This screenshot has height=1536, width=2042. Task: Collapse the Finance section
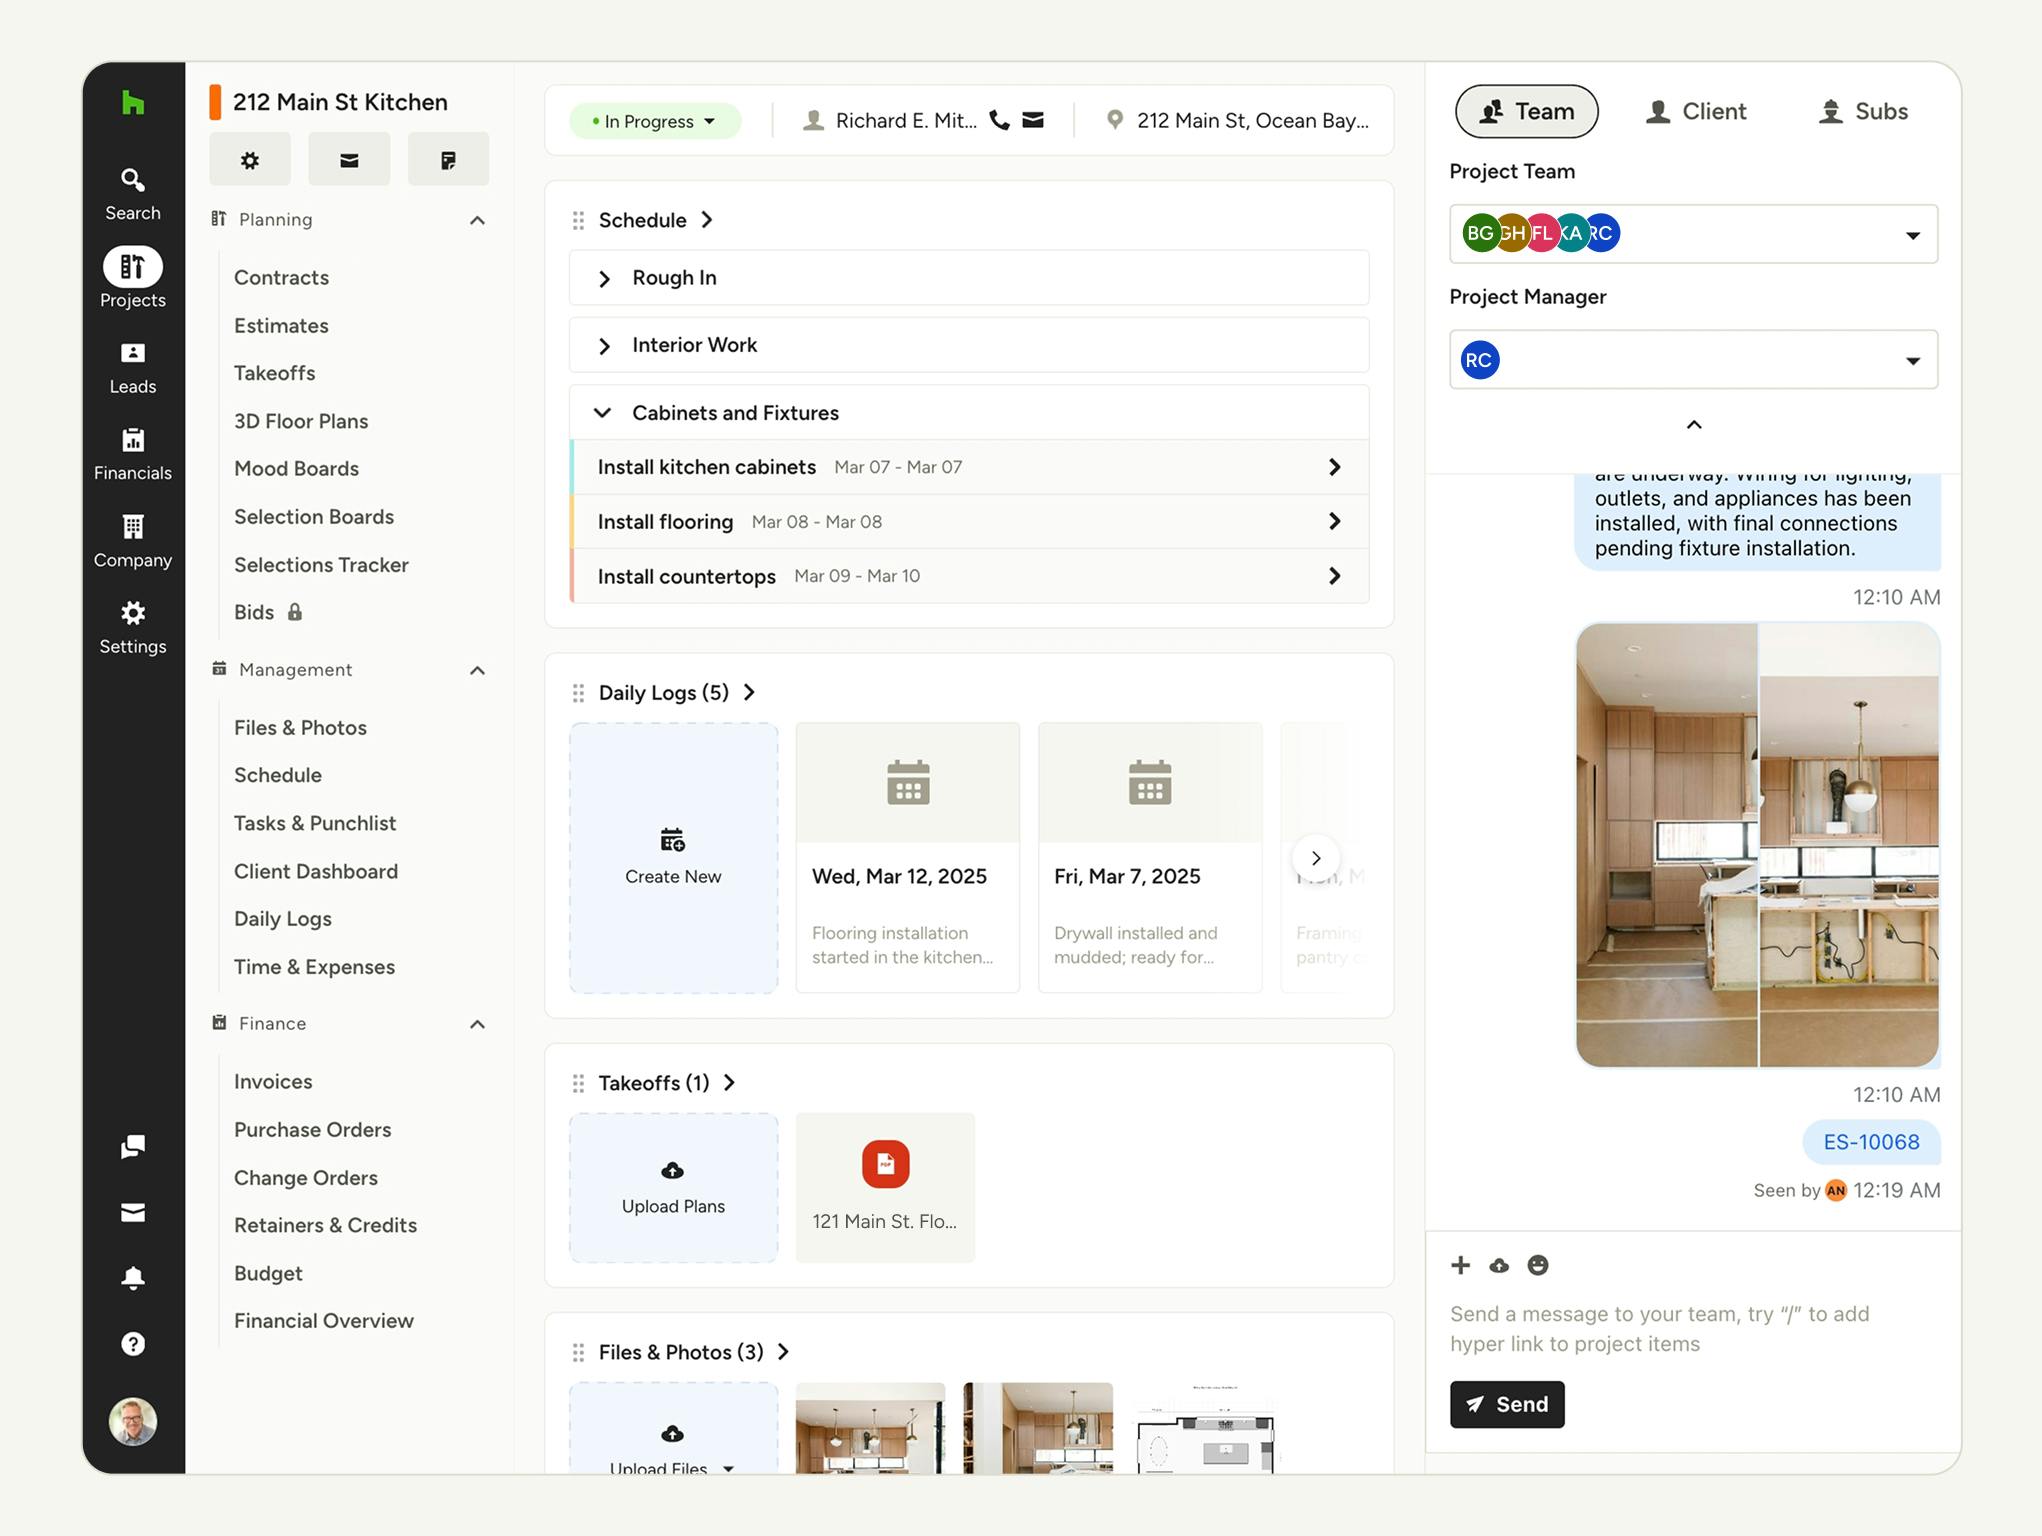point(477,1024)
